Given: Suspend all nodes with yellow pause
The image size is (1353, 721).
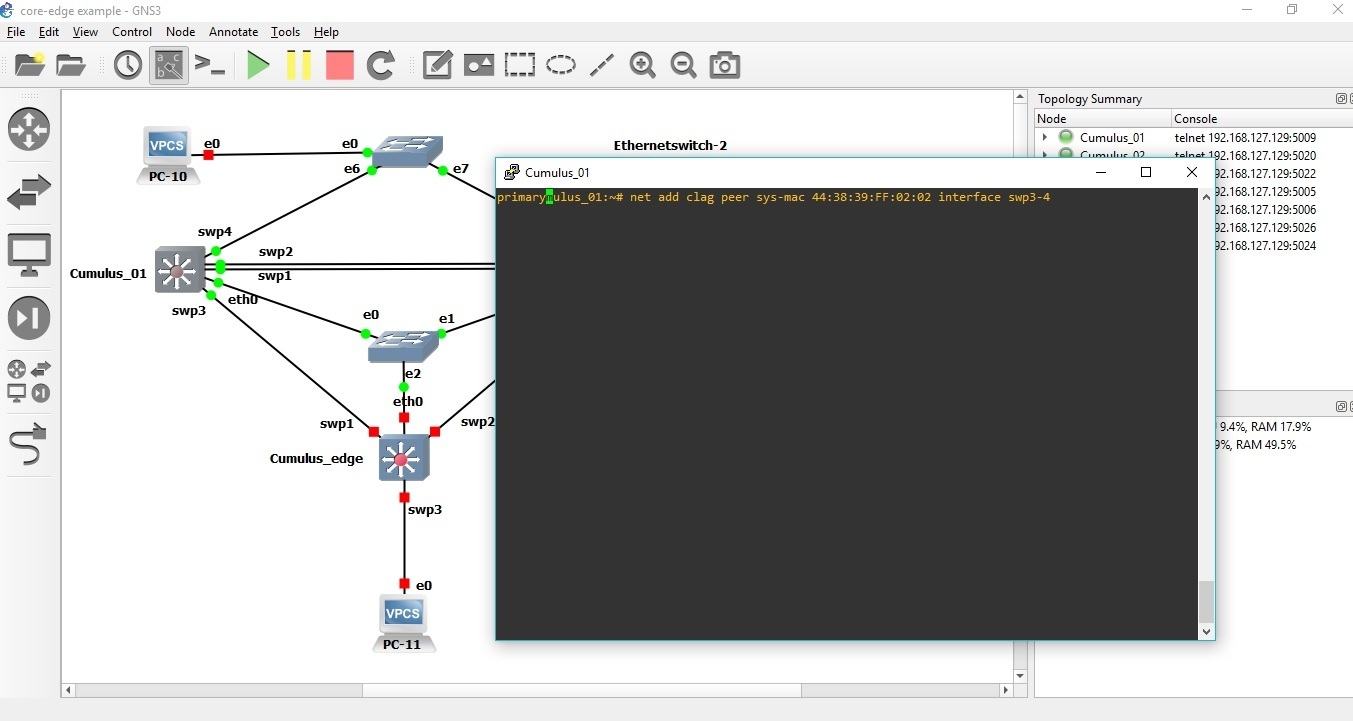Looking at the screenshot, I should (x=298, y=66).
